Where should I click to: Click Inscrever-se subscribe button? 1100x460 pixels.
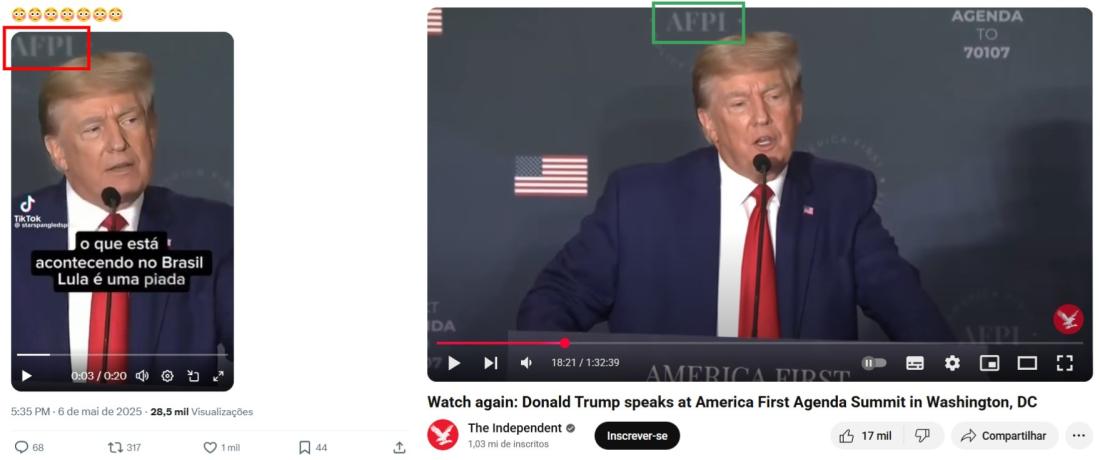(637, 435)
